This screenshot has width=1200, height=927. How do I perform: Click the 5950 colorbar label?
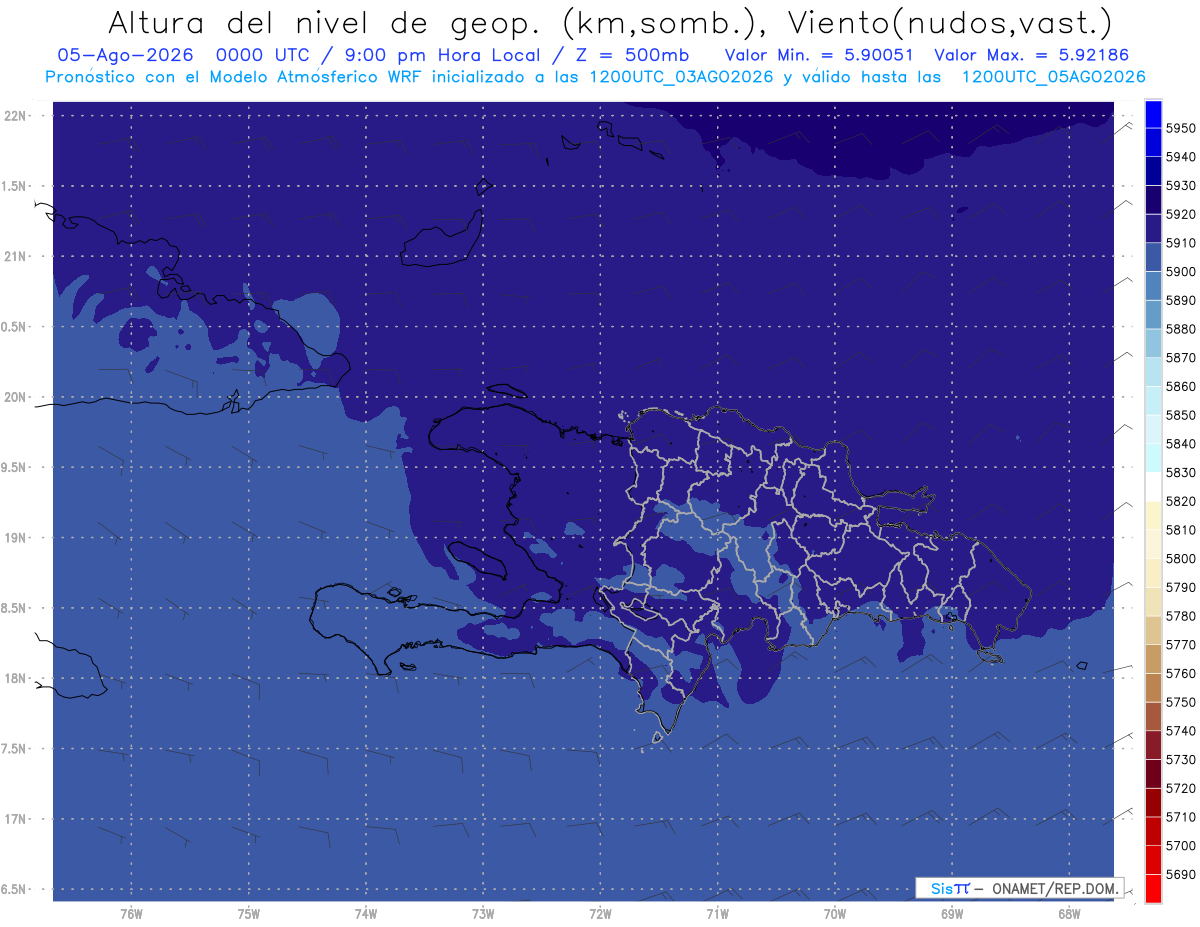pos(1181,128)
